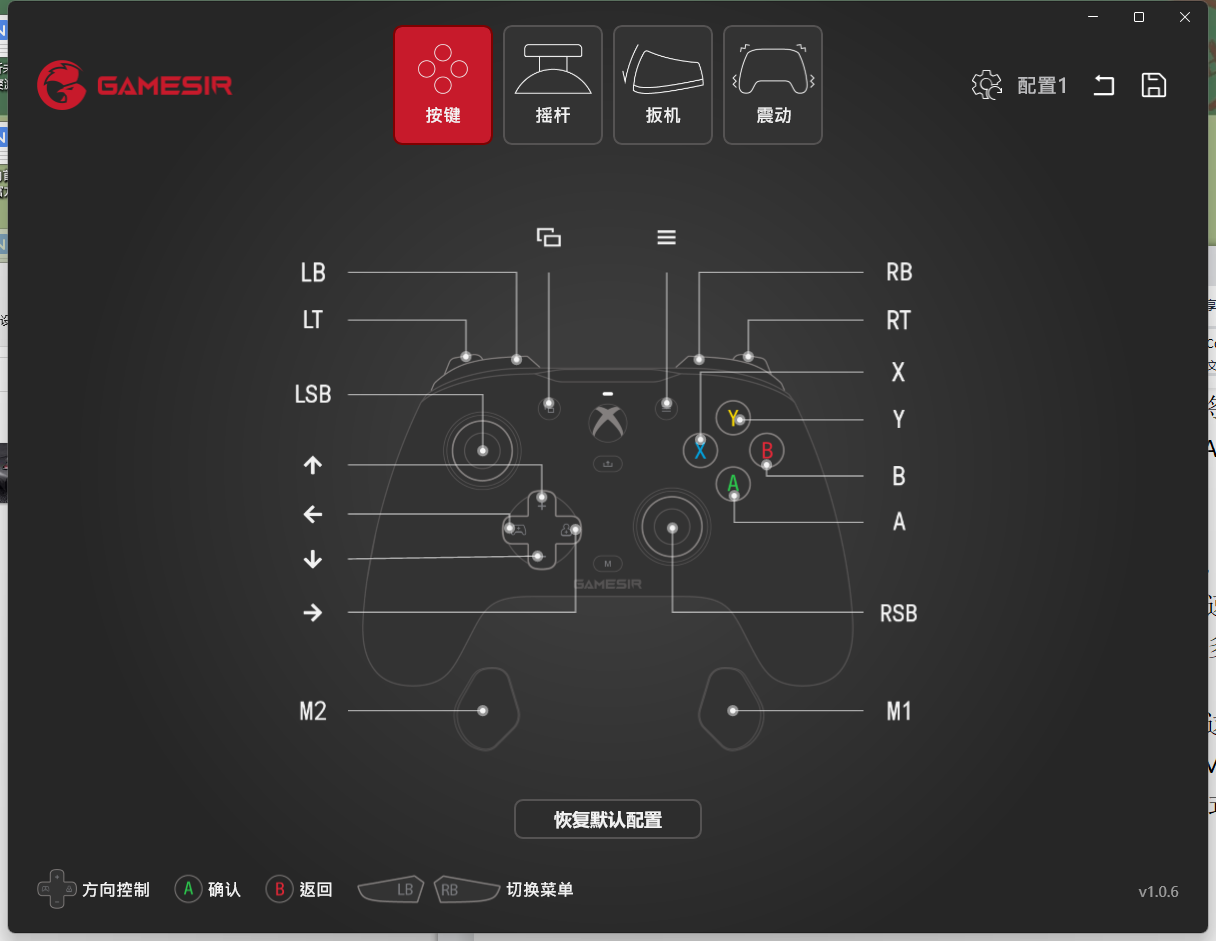
Task: Click the hamburger menu icon above controller
Action: pos(666,237)
